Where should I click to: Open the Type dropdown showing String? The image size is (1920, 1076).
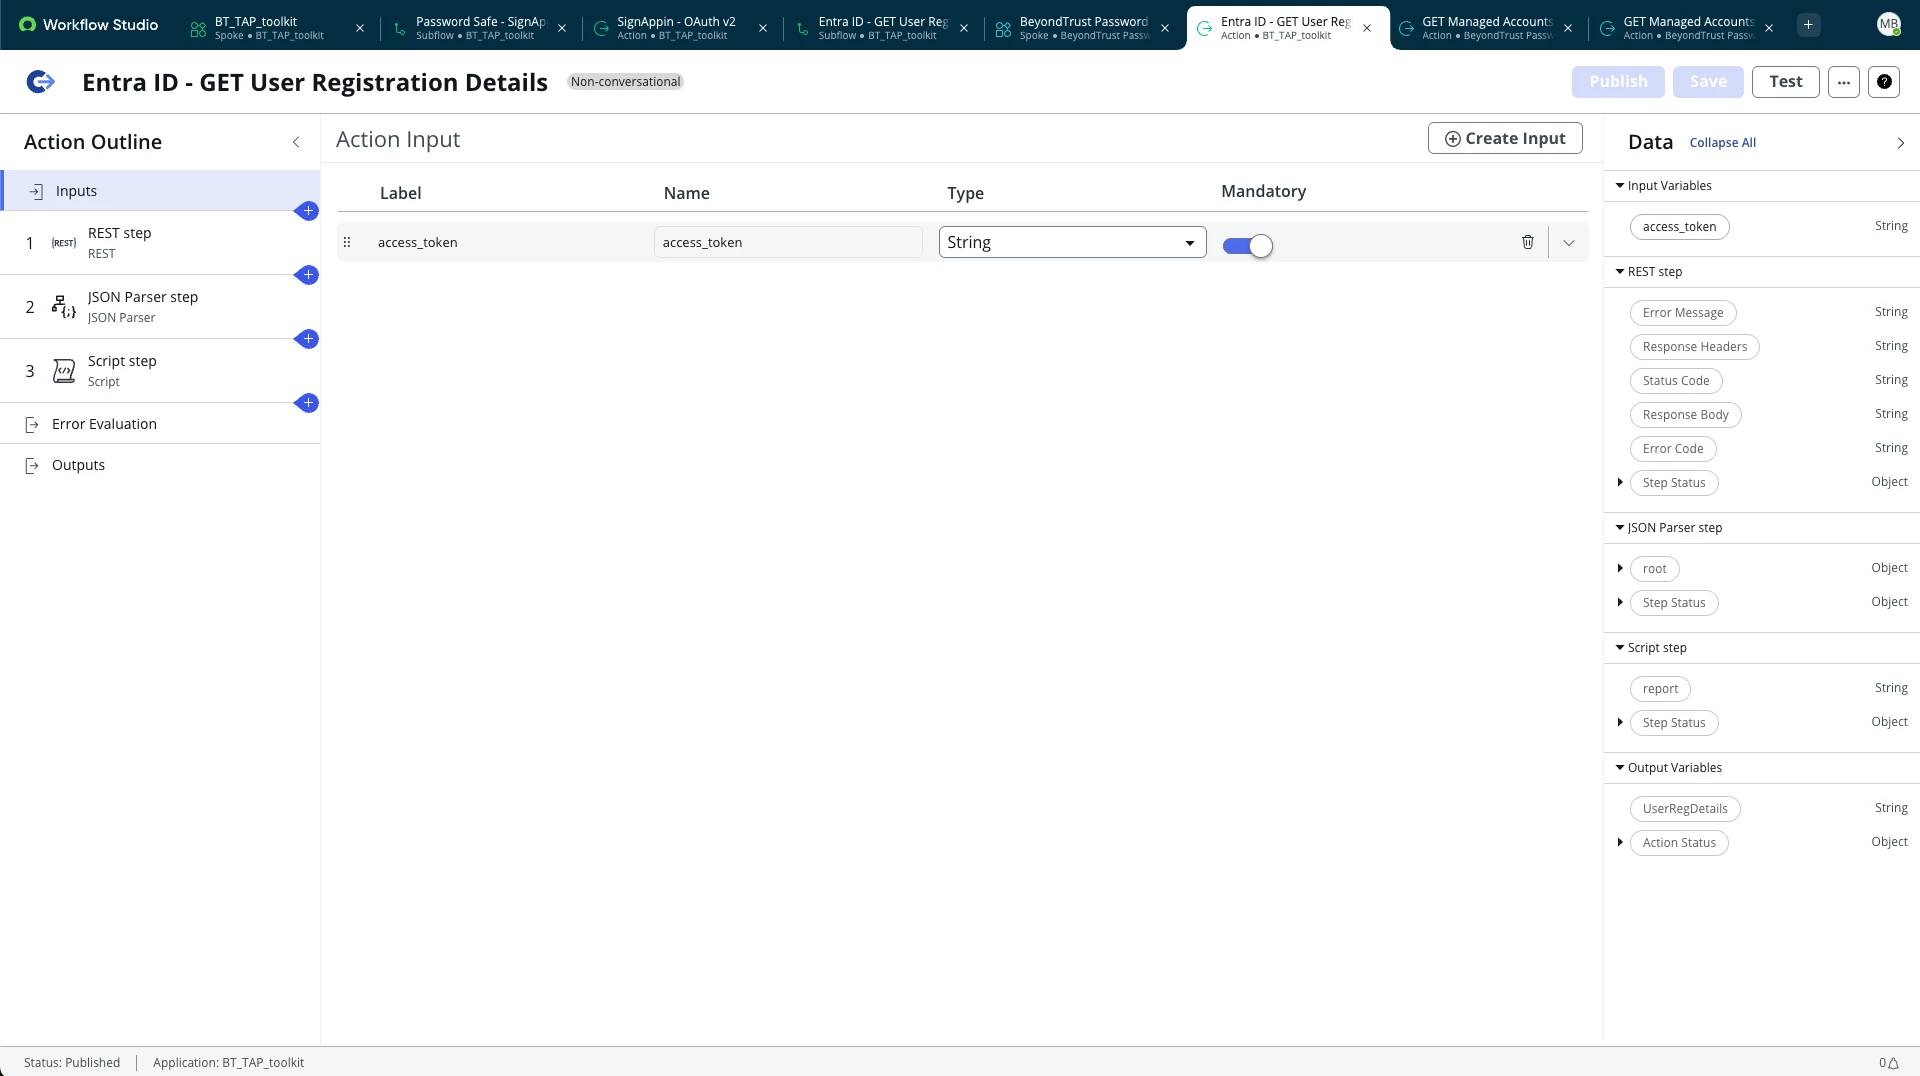[x=1072, y=242]
